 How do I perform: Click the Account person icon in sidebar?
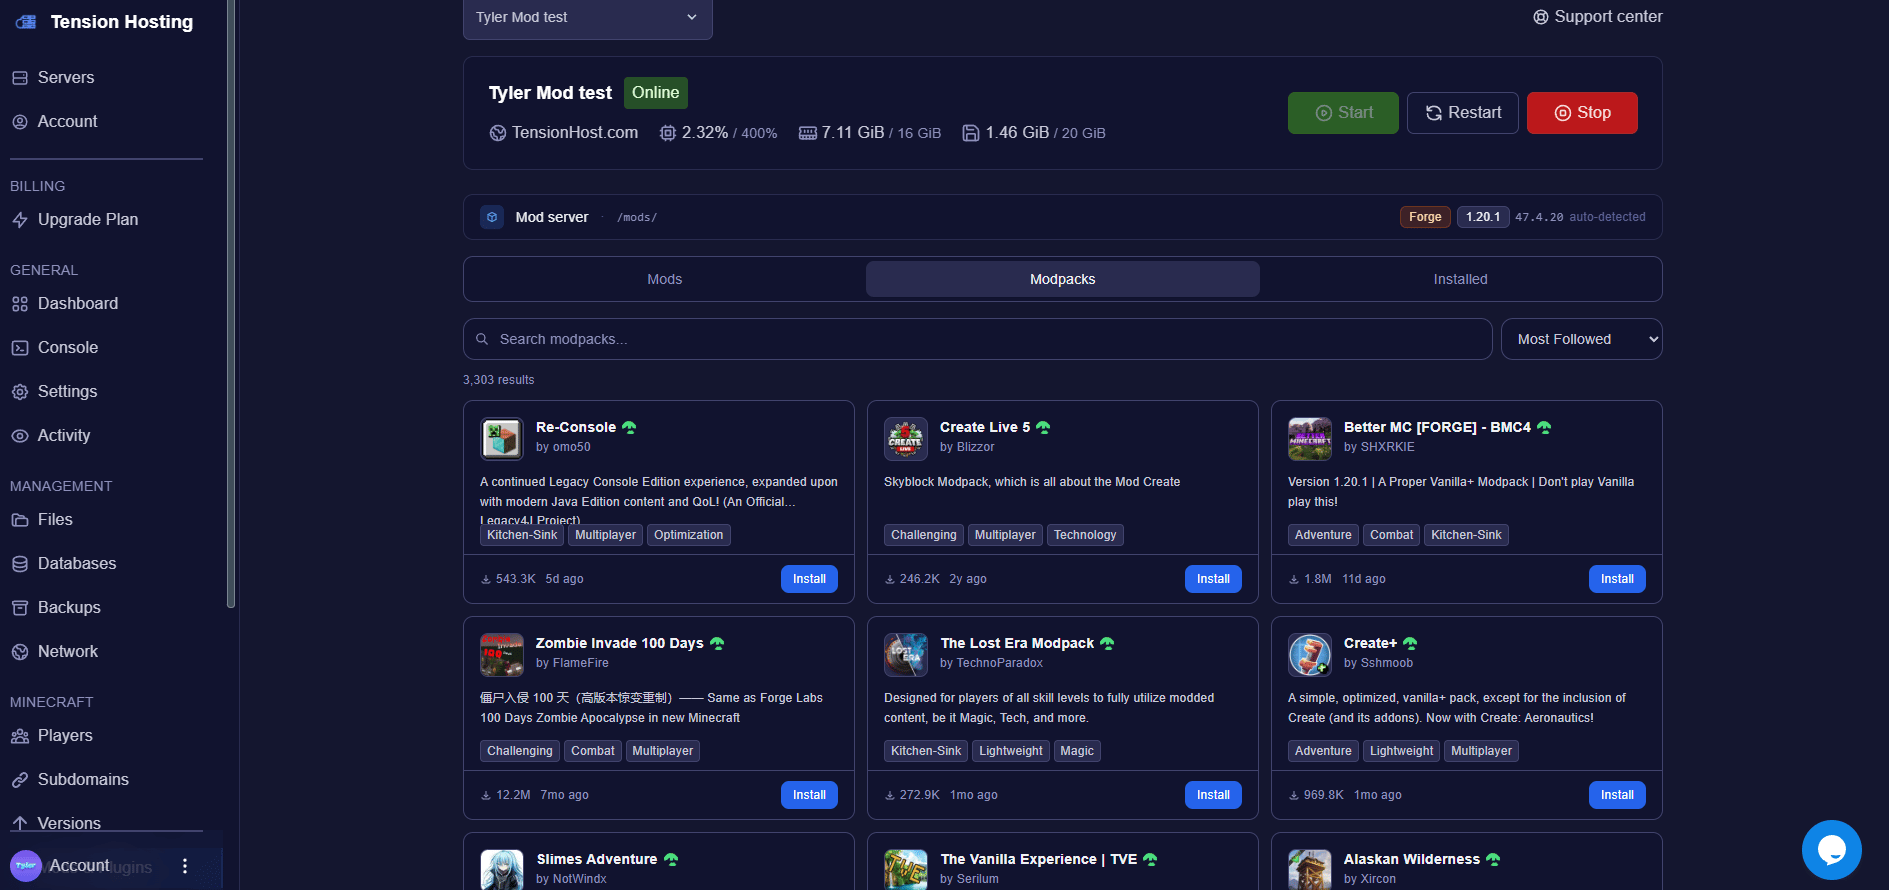(20, 122)
